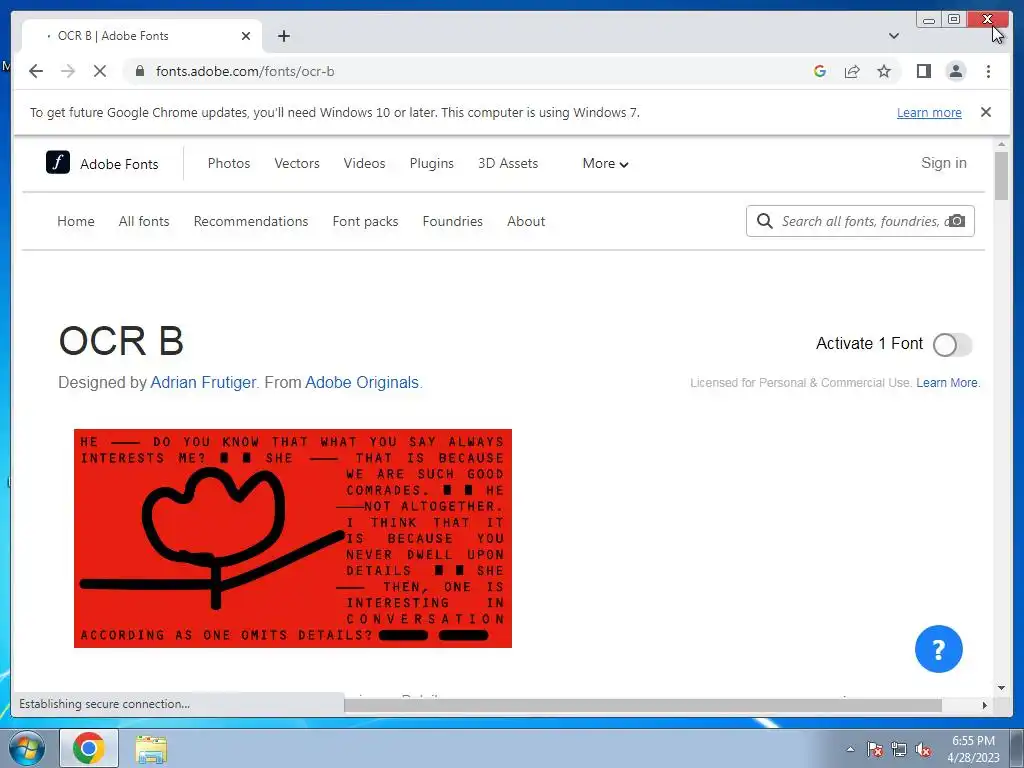Screen dimensions: 1024x768
Task: Click the Show desktop button
Action: (1017, 748)
